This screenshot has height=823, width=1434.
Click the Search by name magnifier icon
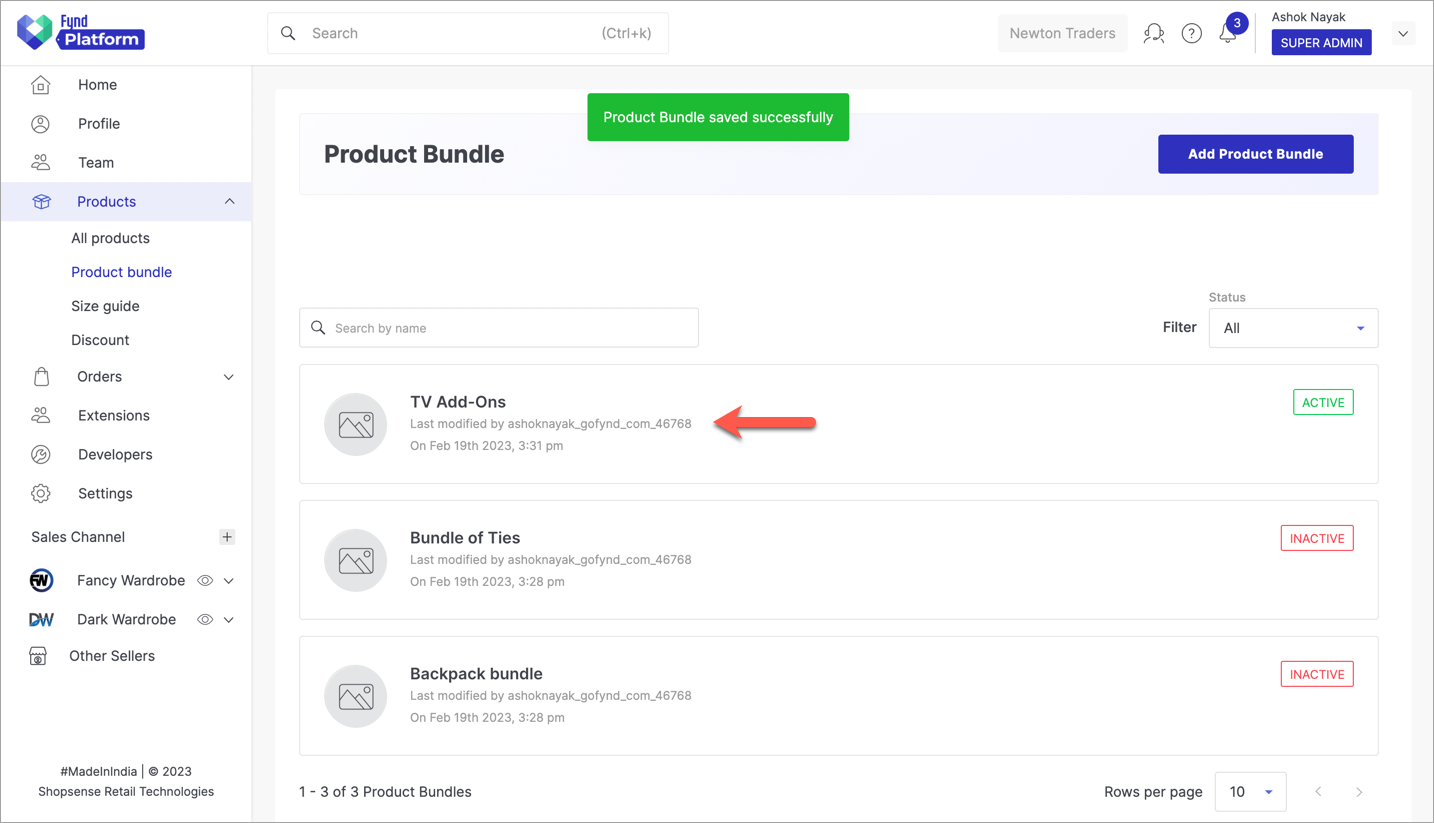(318, 328)
